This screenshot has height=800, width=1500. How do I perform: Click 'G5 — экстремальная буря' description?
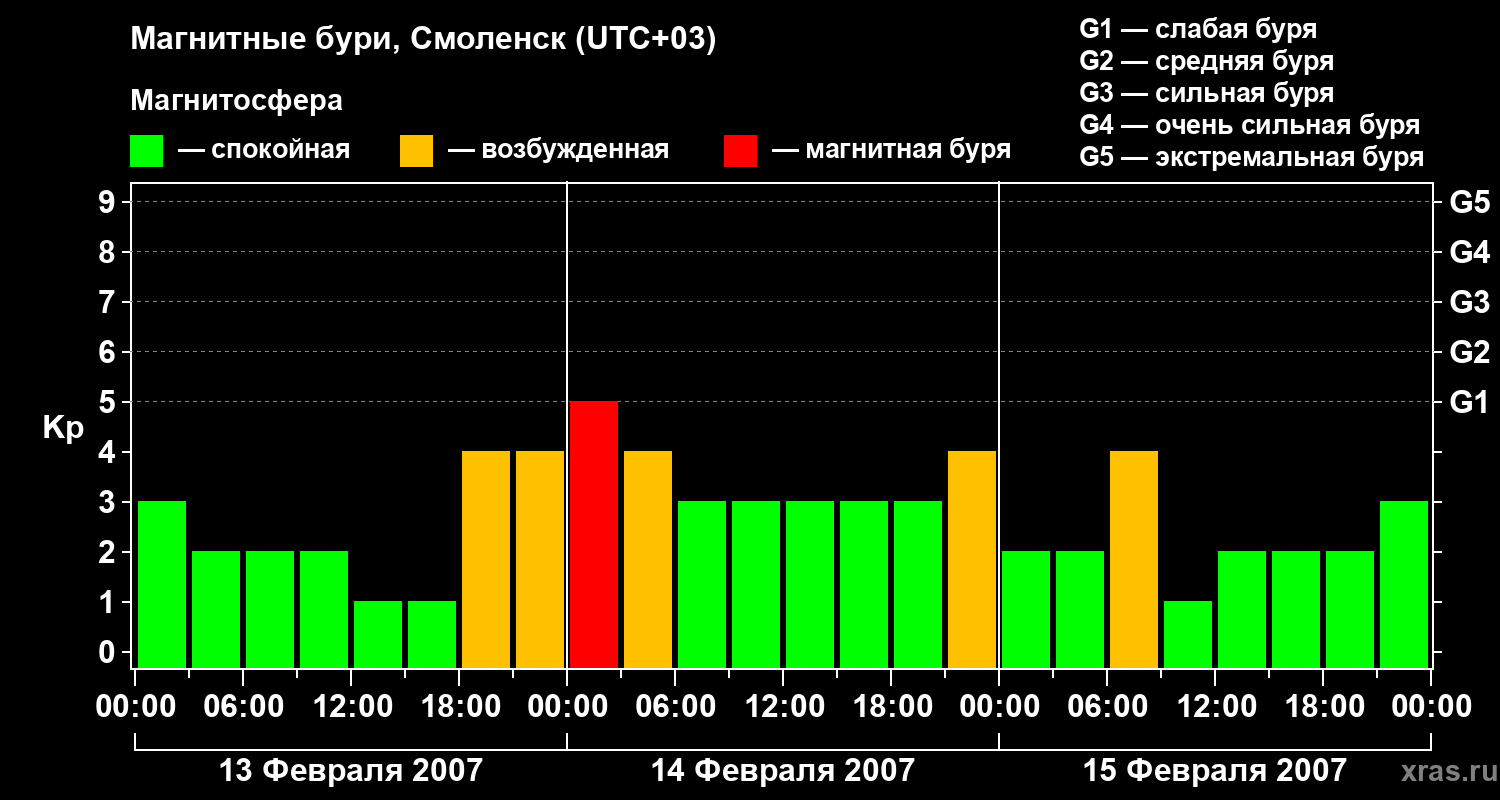click(1252, 158)
